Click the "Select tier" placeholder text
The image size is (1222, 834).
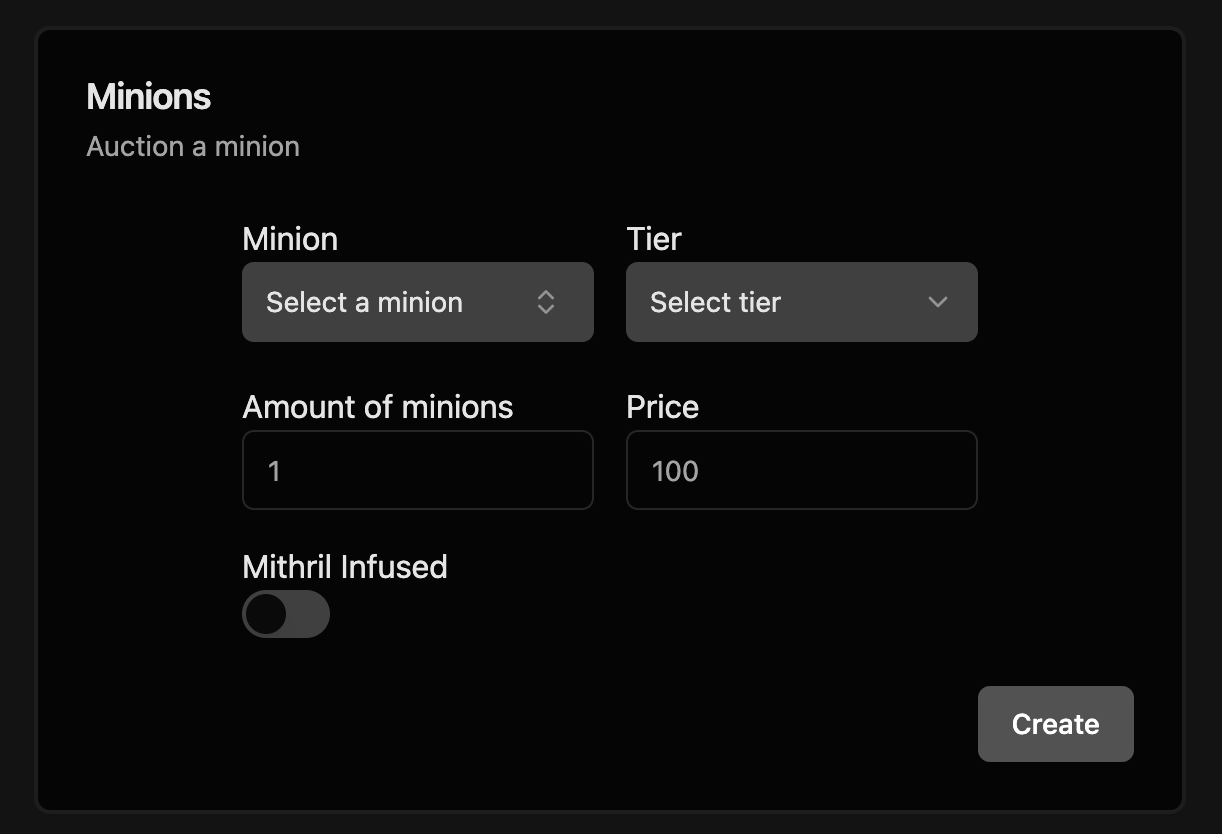click(715, 302)
